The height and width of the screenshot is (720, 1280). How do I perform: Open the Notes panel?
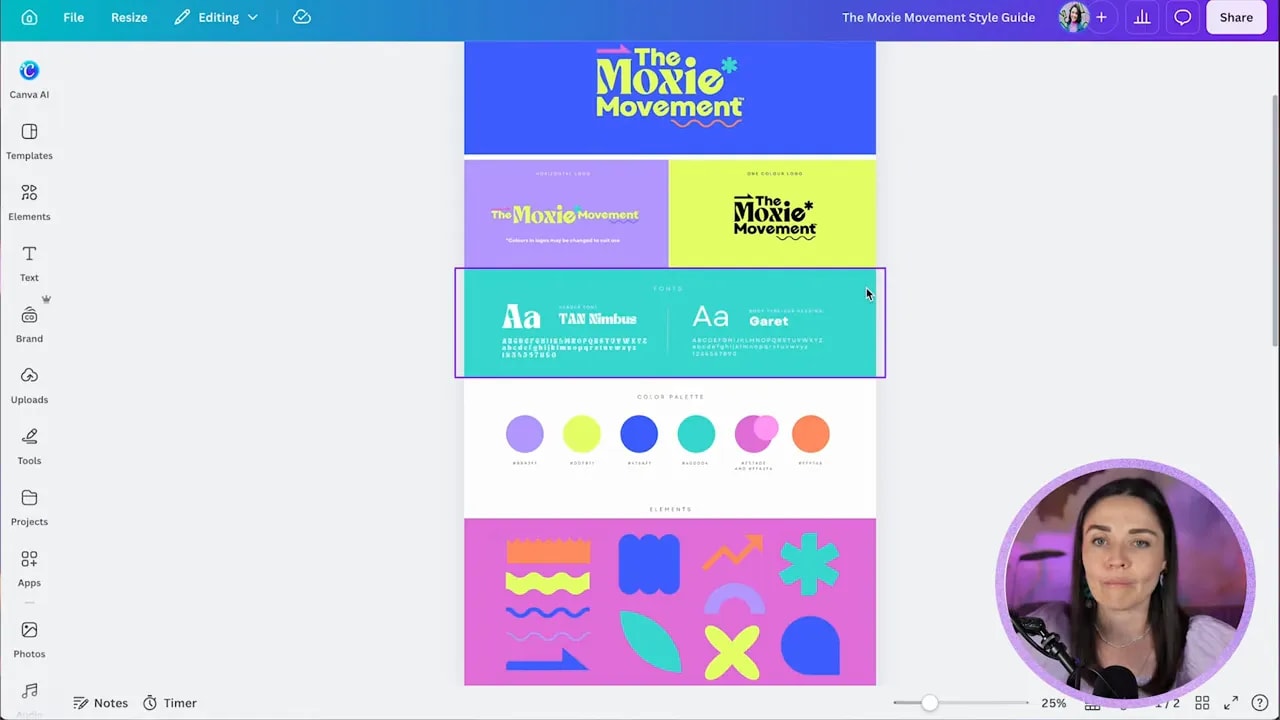[x=101, y=703]
